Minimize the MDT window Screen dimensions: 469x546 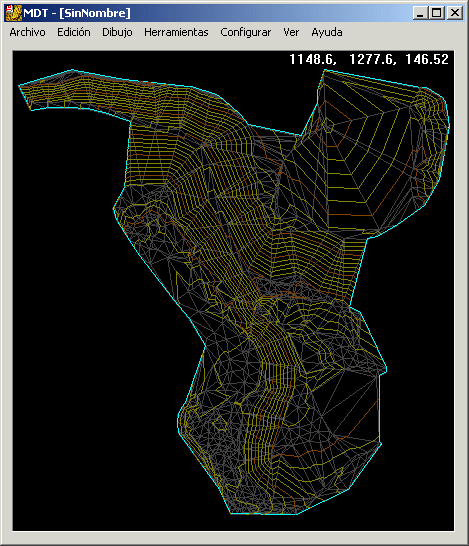pyautogui.click(x=420, y=13)
